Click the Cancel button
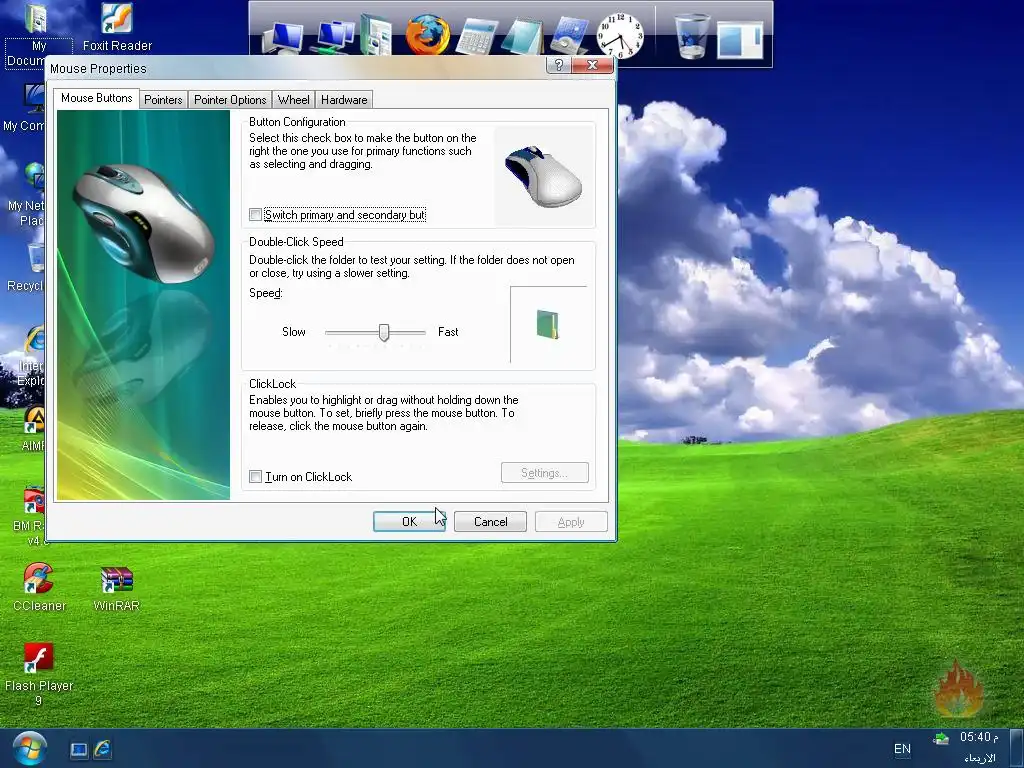Screen dimensions: 1024x768 click(490, 522)
